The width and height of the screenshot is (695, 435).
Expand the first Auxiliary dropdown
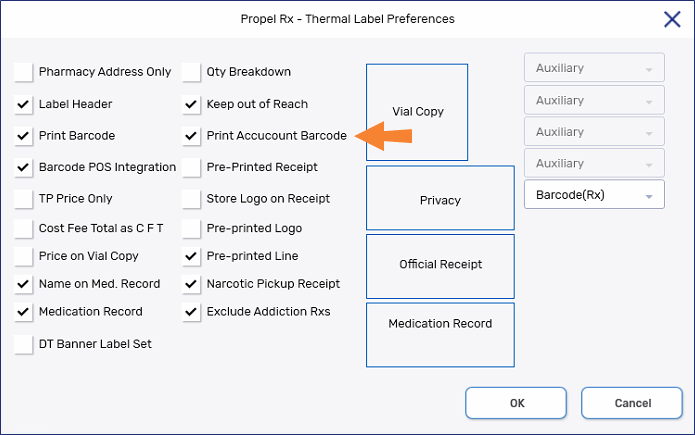(x=594, y=69)
